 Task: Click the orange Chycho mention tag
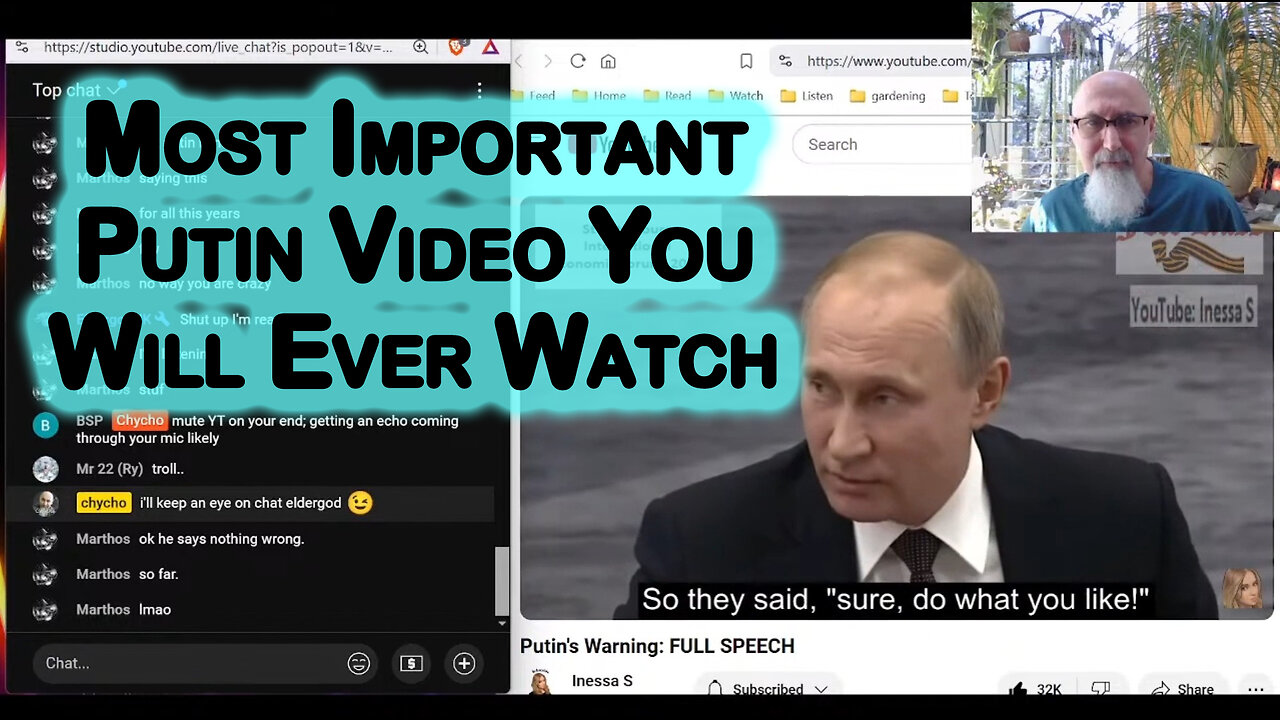coord(139,420)
